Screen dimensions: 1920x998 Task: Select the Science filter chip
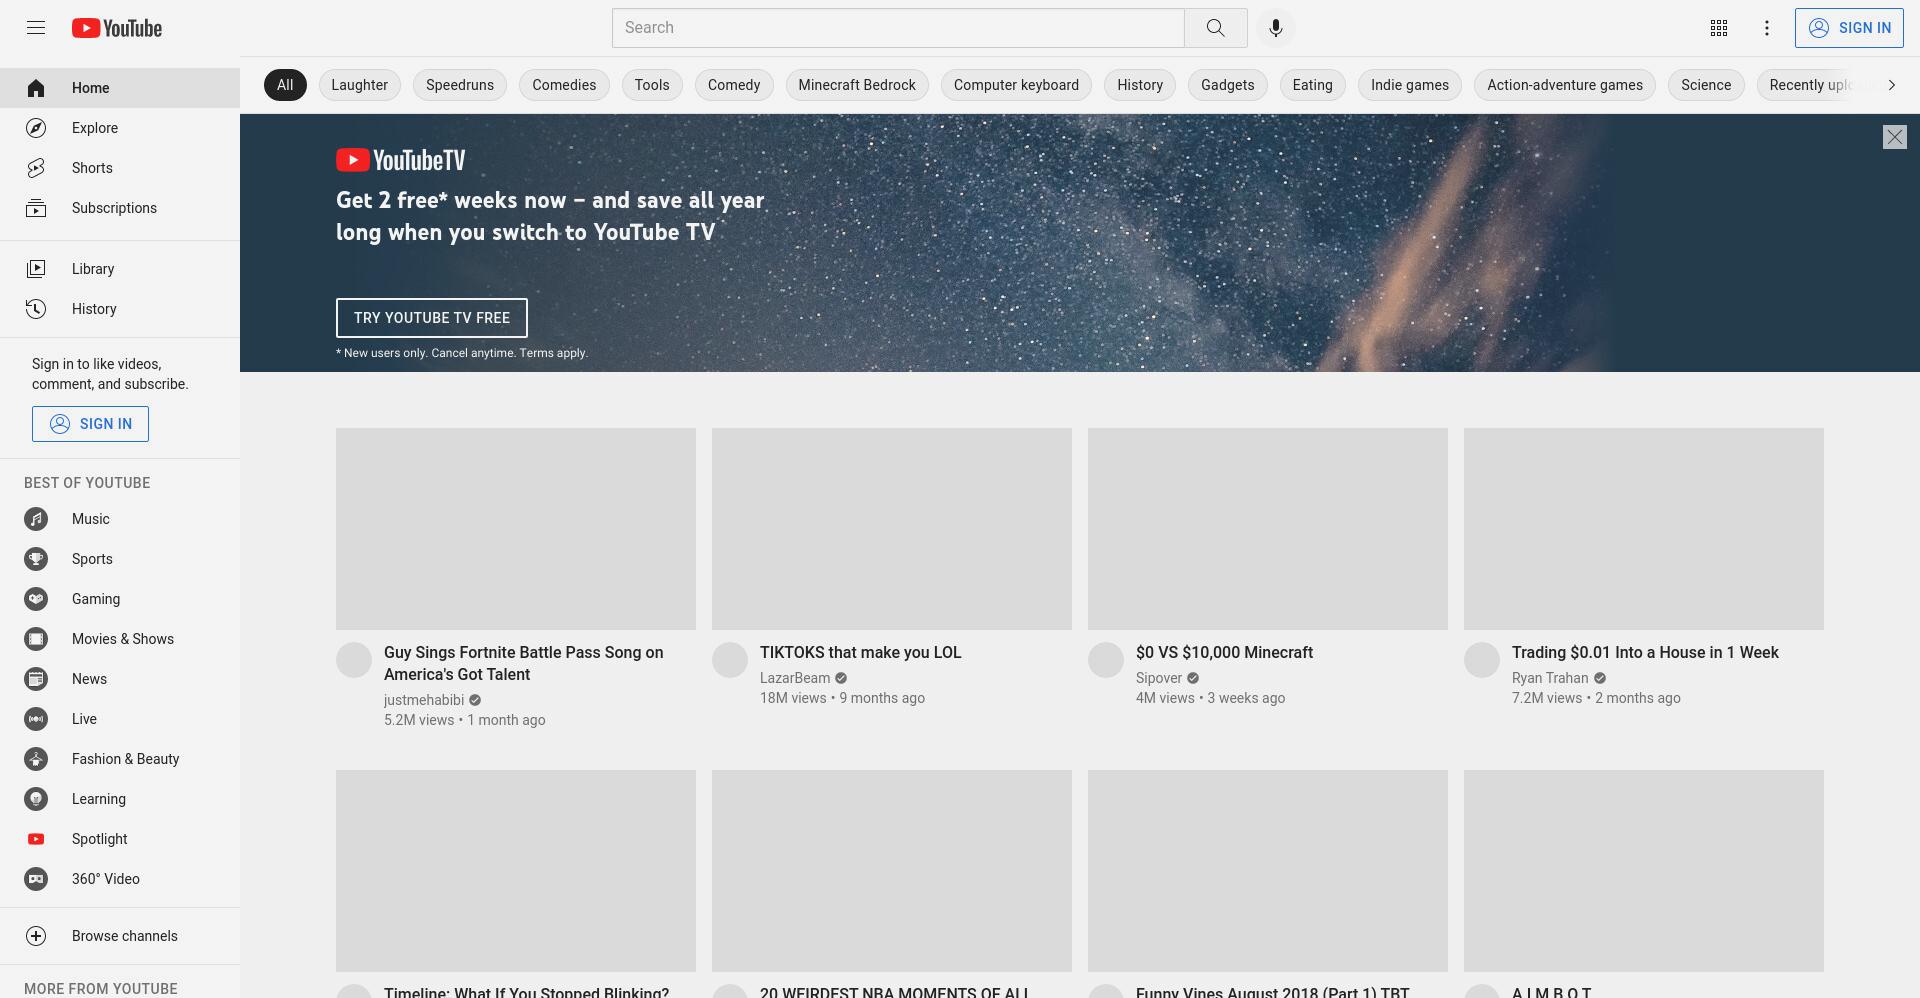[1706, 85]
